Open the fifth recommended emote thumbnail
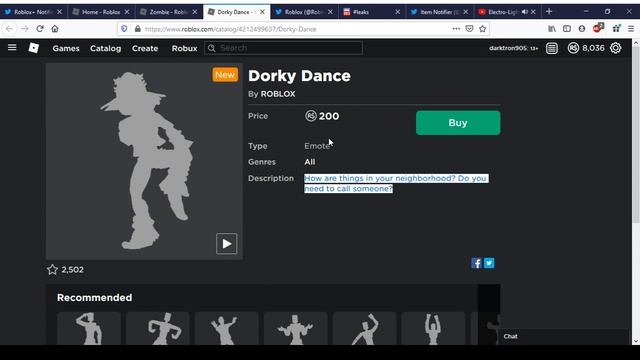 click(x=364, y=329)
